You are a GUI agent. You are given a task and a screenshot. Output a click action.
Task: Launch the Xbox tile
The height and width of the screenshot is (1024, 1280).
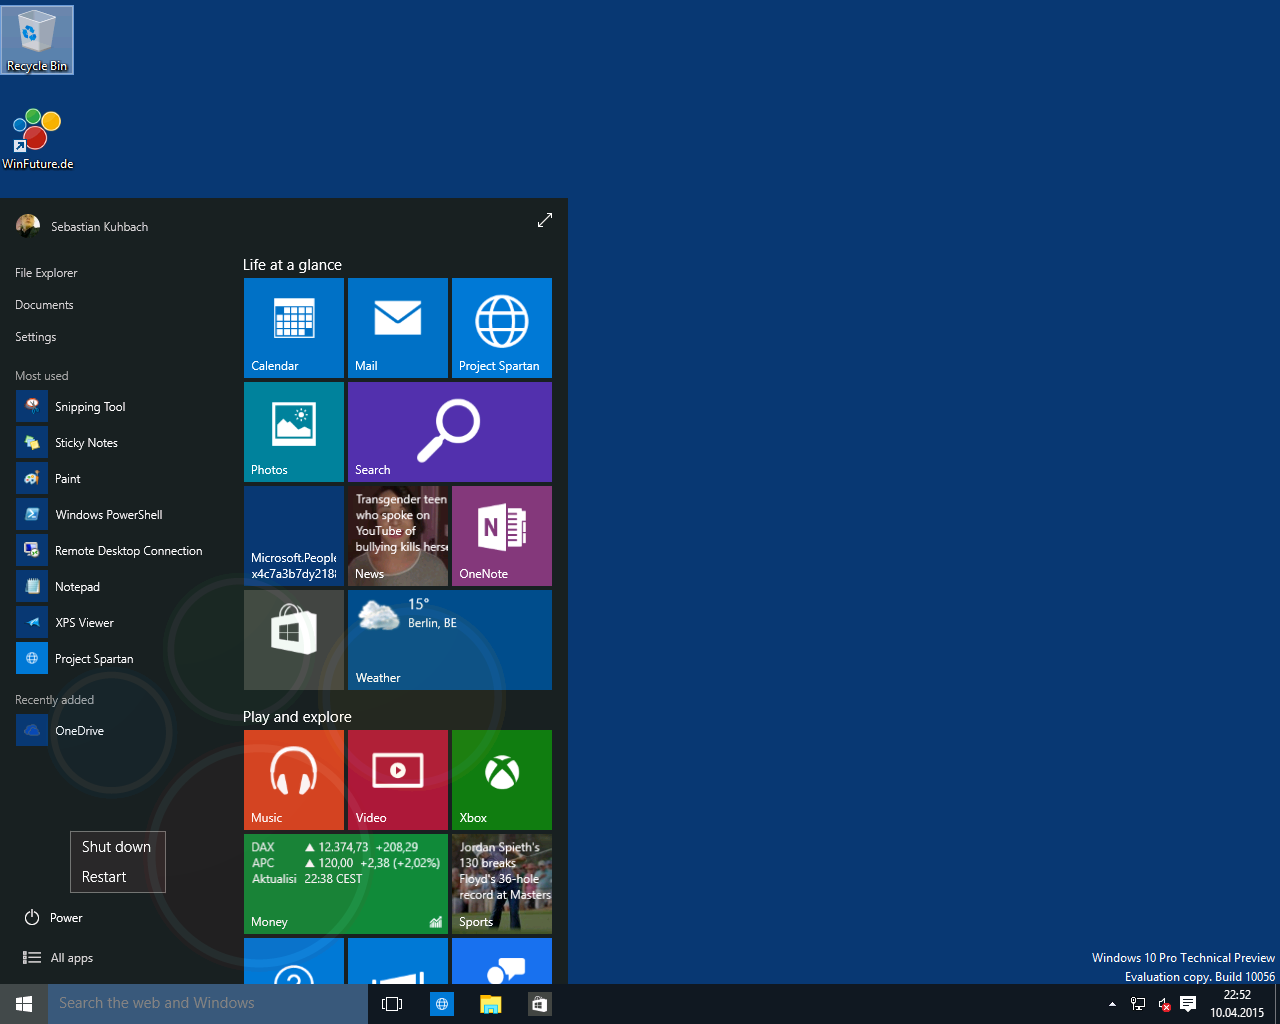coord(502,780)
